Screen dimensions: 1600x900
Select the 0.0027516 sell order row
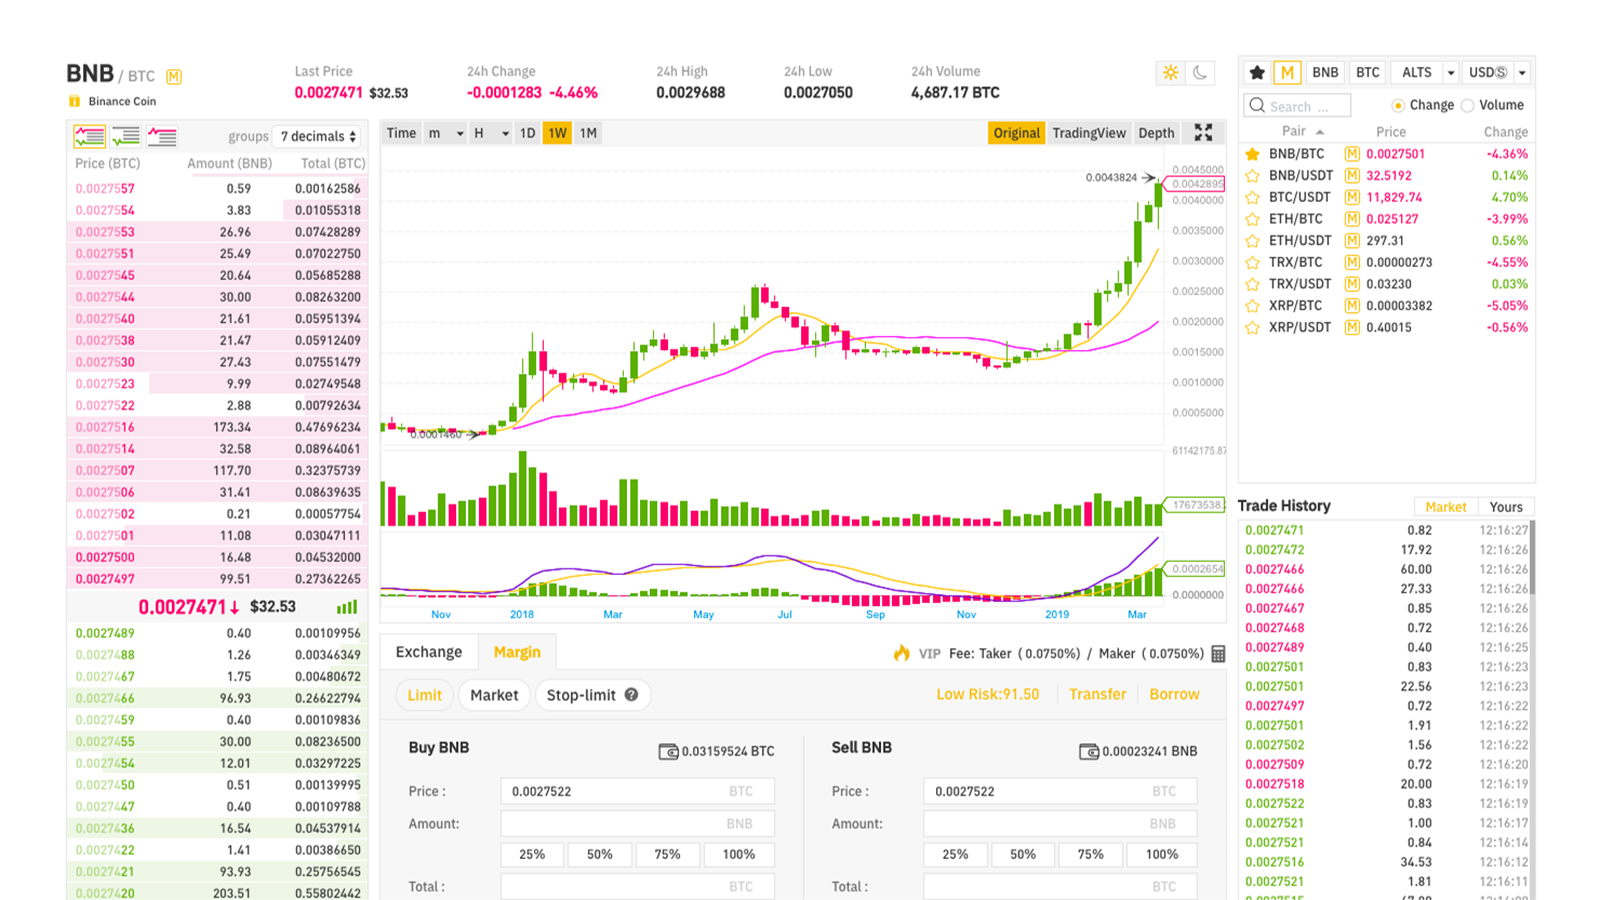pos(218,427)
